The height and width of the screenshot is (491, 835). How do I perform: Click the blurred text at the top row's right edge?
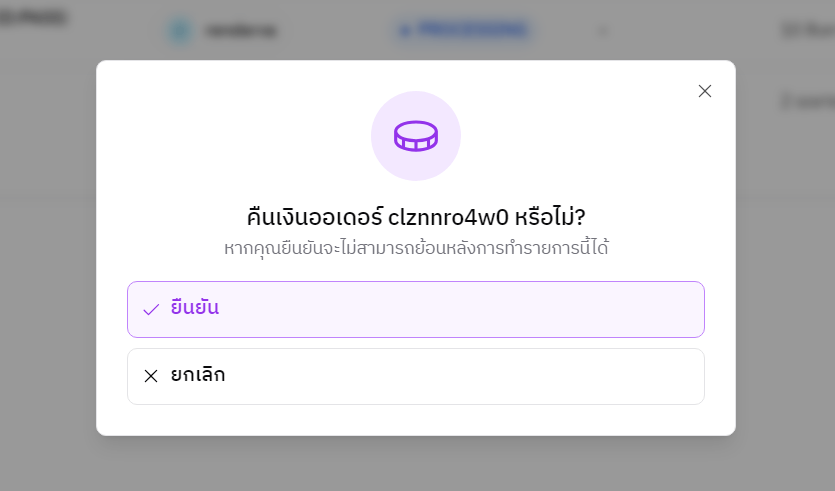point(806,31)
